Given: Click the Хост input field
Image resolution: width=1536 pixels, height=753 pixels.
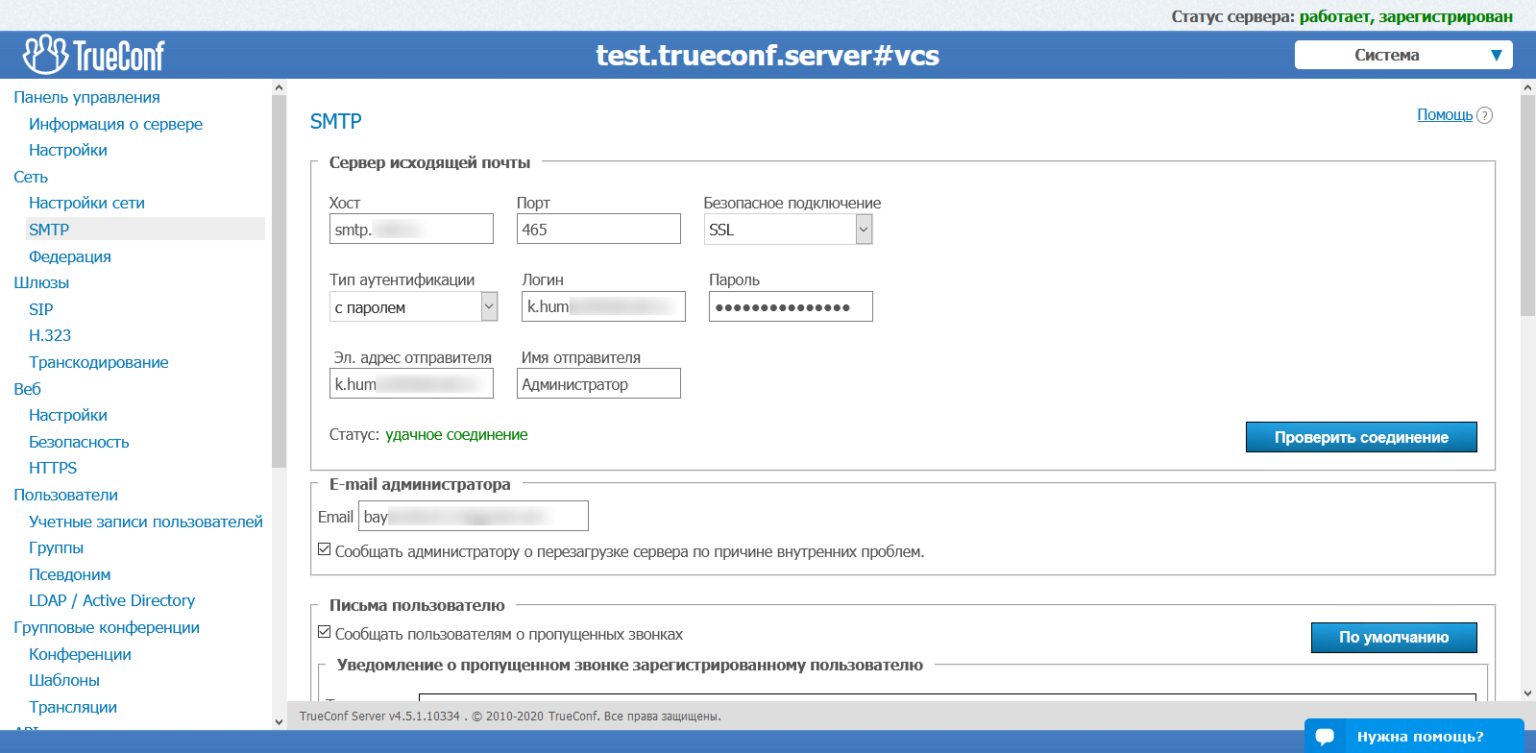Looking at the screenshot, I should pos(412,229).
